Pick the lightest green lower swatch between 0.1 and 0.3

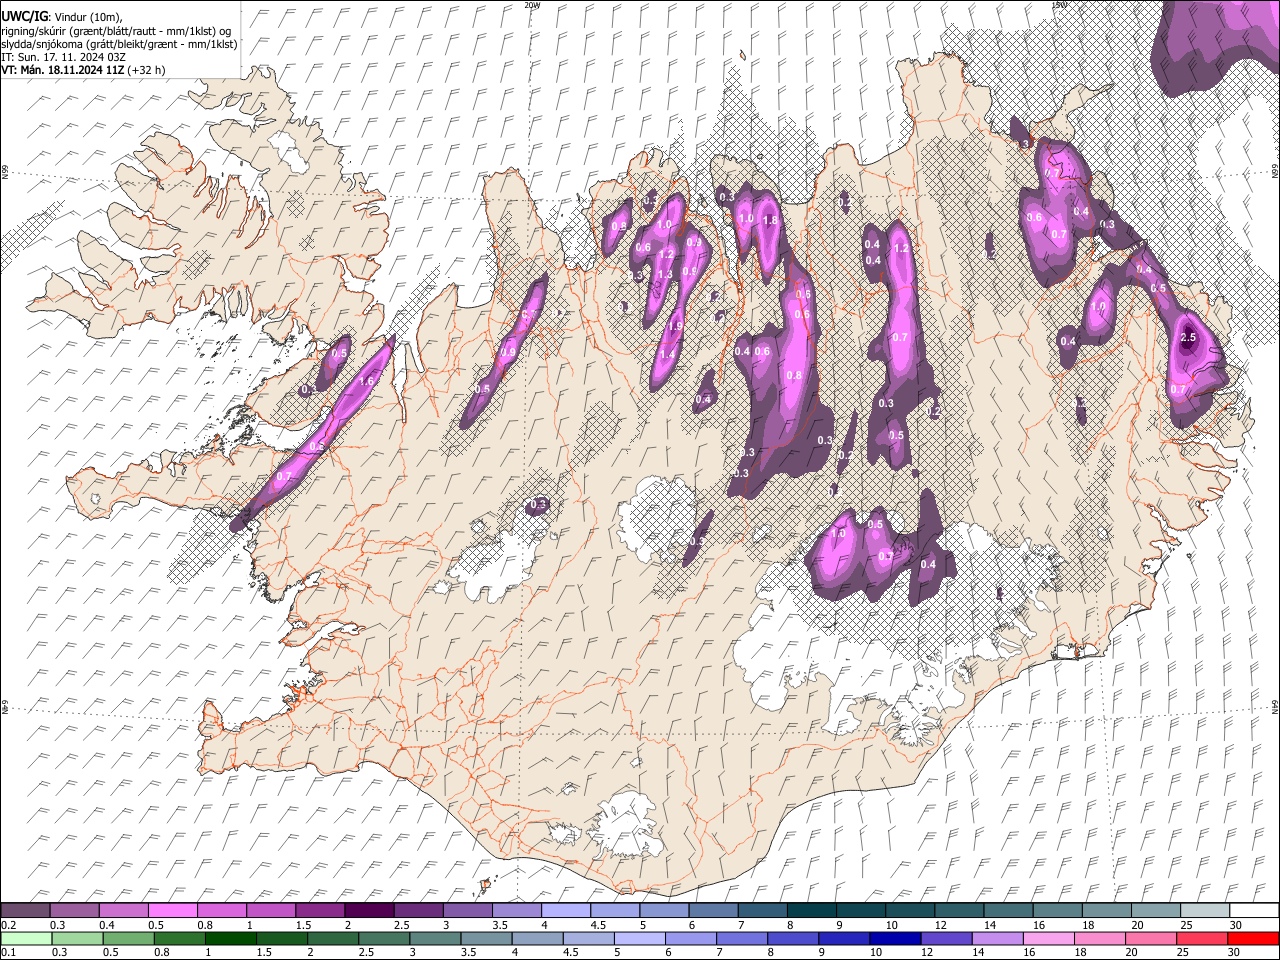click(x=25, y=938)
